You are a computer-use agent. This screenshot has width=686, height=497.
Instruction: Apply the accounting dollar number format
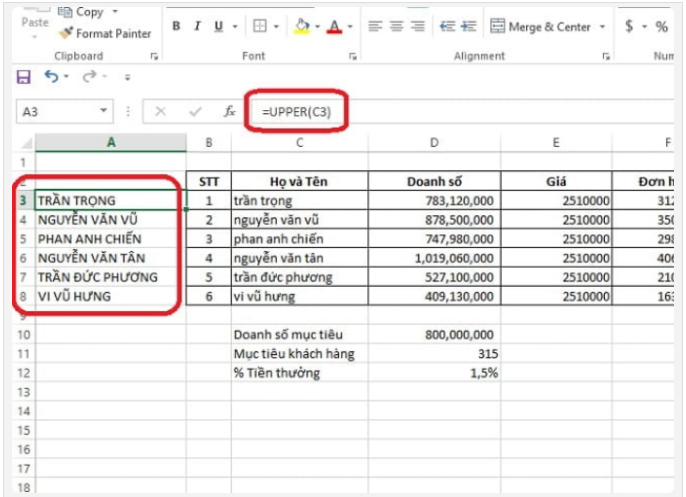(629, 26)
